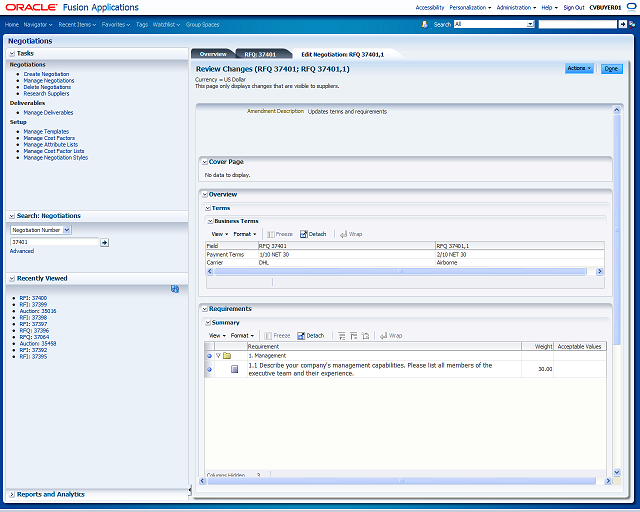640x512 pixels.
Task: Open the Personalization menu
Action: pyautogui.click(x=470, y=7)
